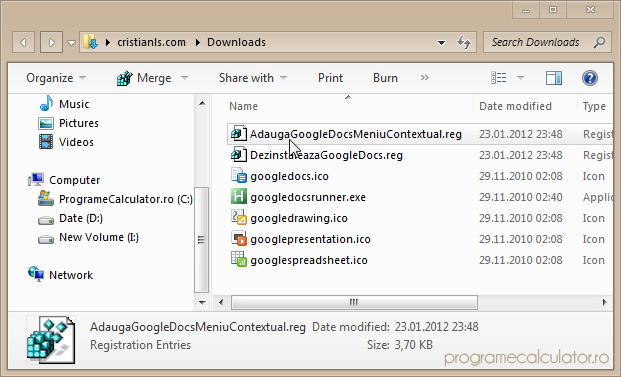Select Downloads in the address path
The width and height of the screenshot is (621, 377).
point(236,42)
